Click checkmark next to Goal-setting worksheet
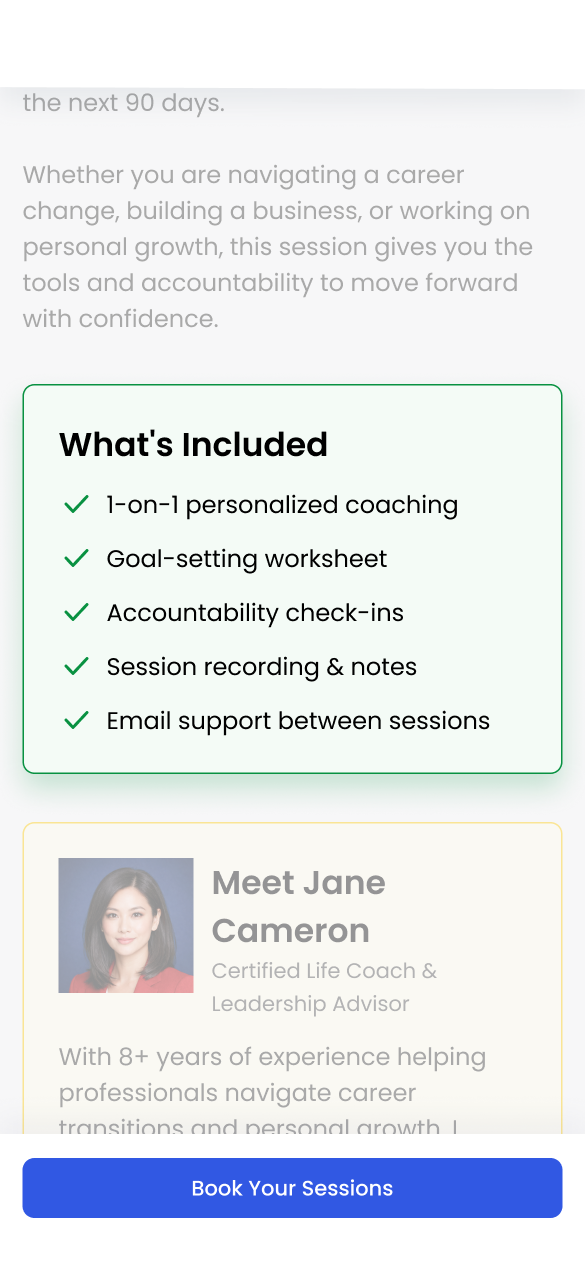This screenshot has width=585, height=1266. [x=77, y=559]
